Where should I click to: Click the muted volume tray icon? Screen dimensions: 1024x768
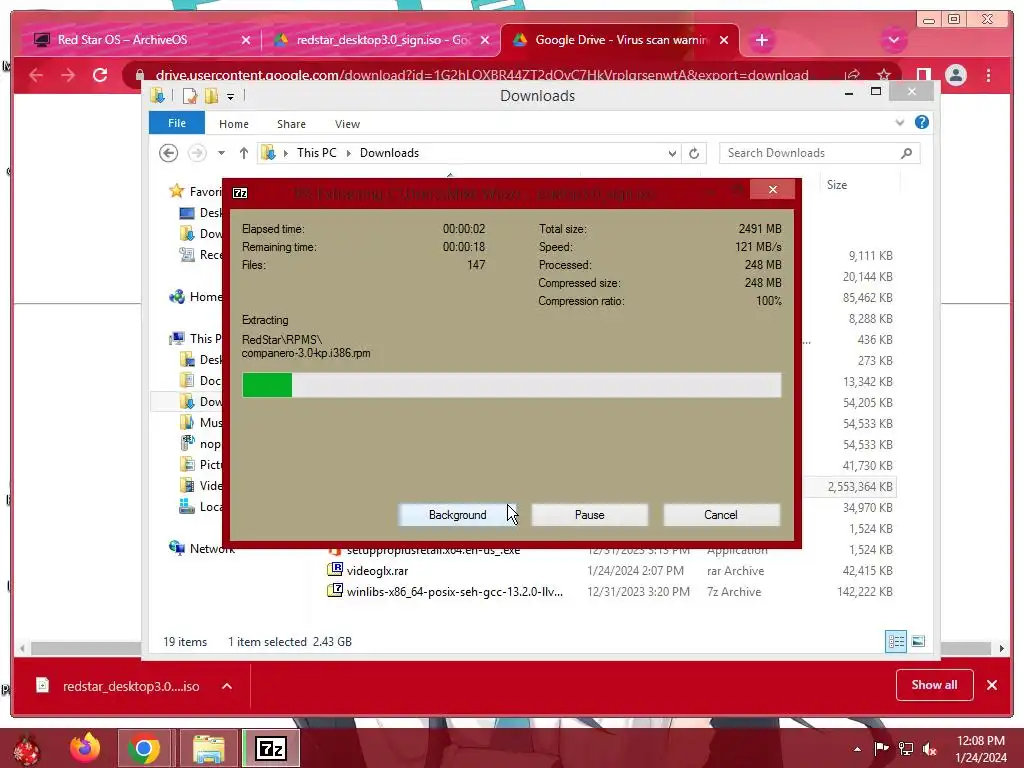(929, 748)
